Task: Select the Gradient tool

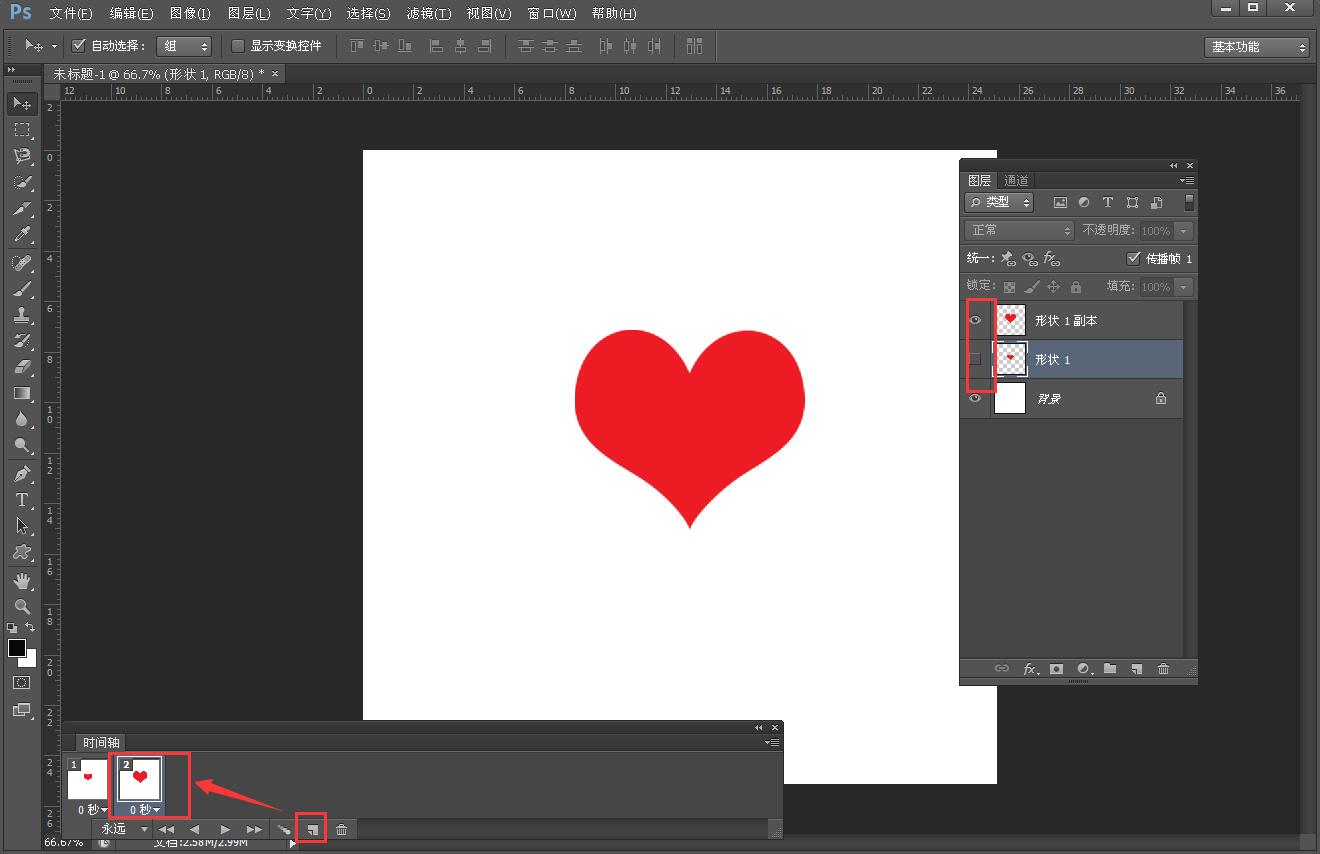Action: [22, 393]
